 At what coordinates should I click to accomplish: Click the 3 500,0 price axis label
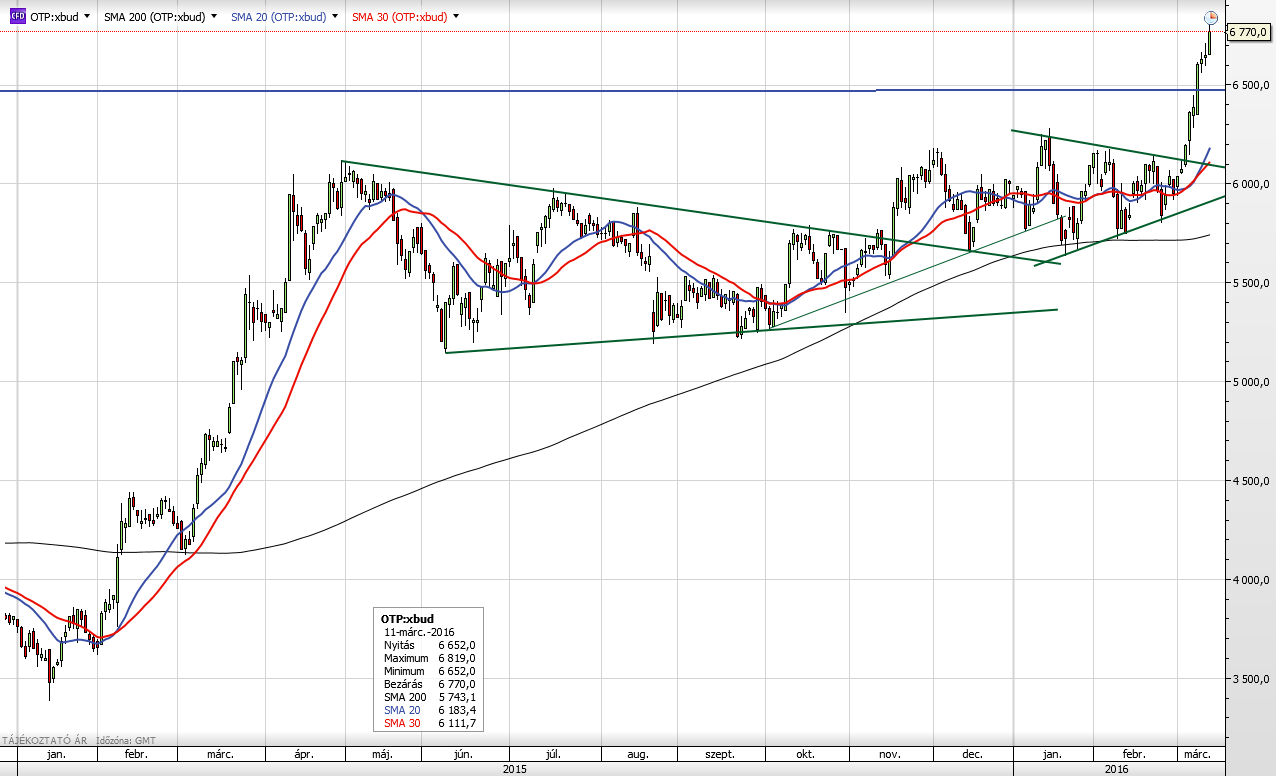pyautogui.click(x=1250, y=679)
